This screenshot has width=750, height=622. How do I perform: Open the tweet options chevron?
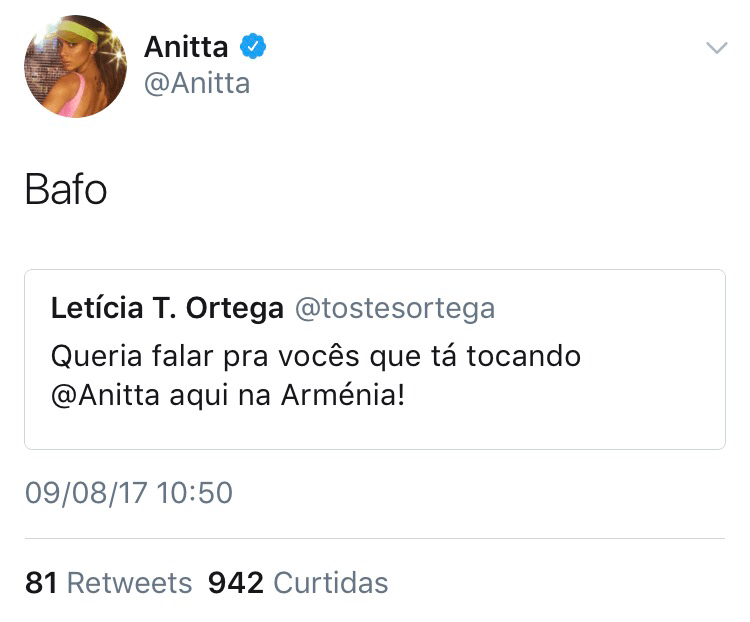pos(716,47)
